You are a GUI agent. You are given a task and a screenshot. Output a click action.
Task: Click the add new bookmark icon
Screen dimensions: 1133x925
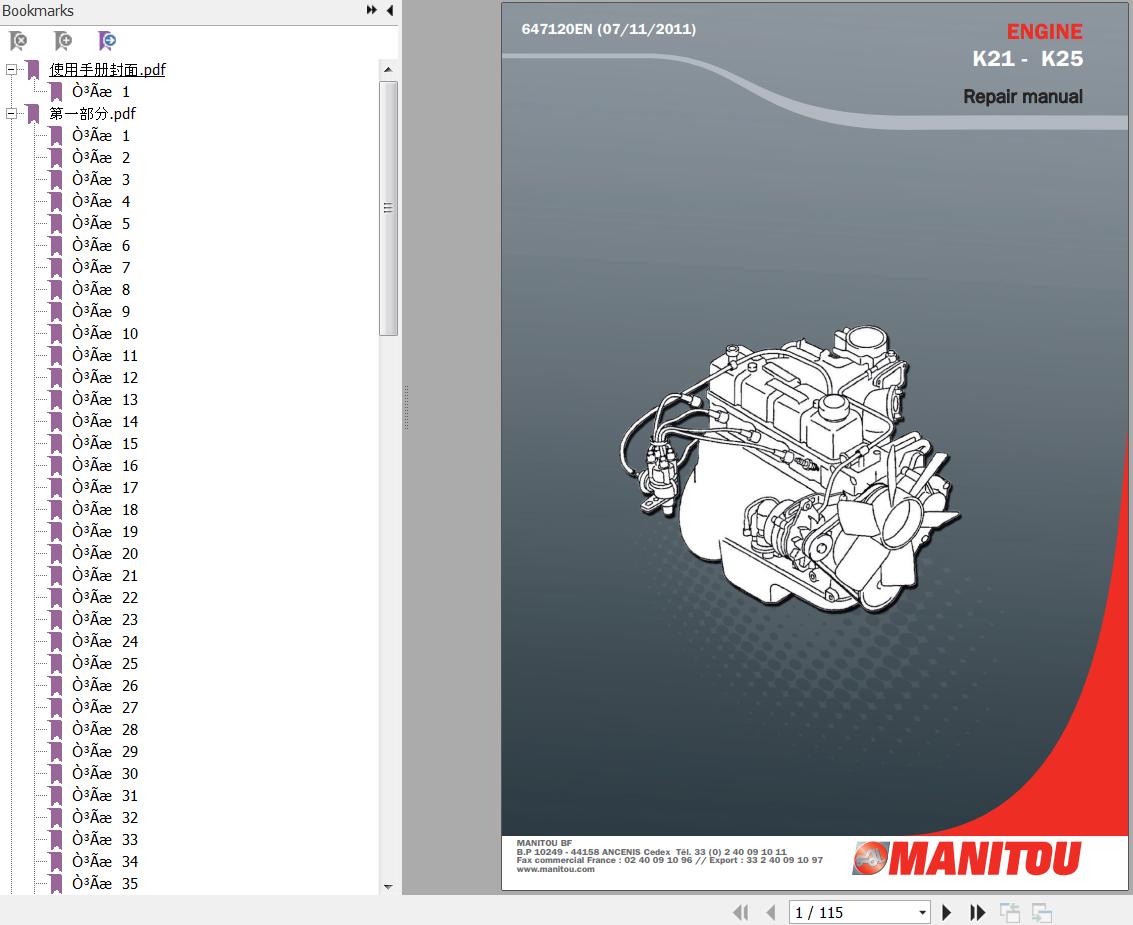point(63,40)
